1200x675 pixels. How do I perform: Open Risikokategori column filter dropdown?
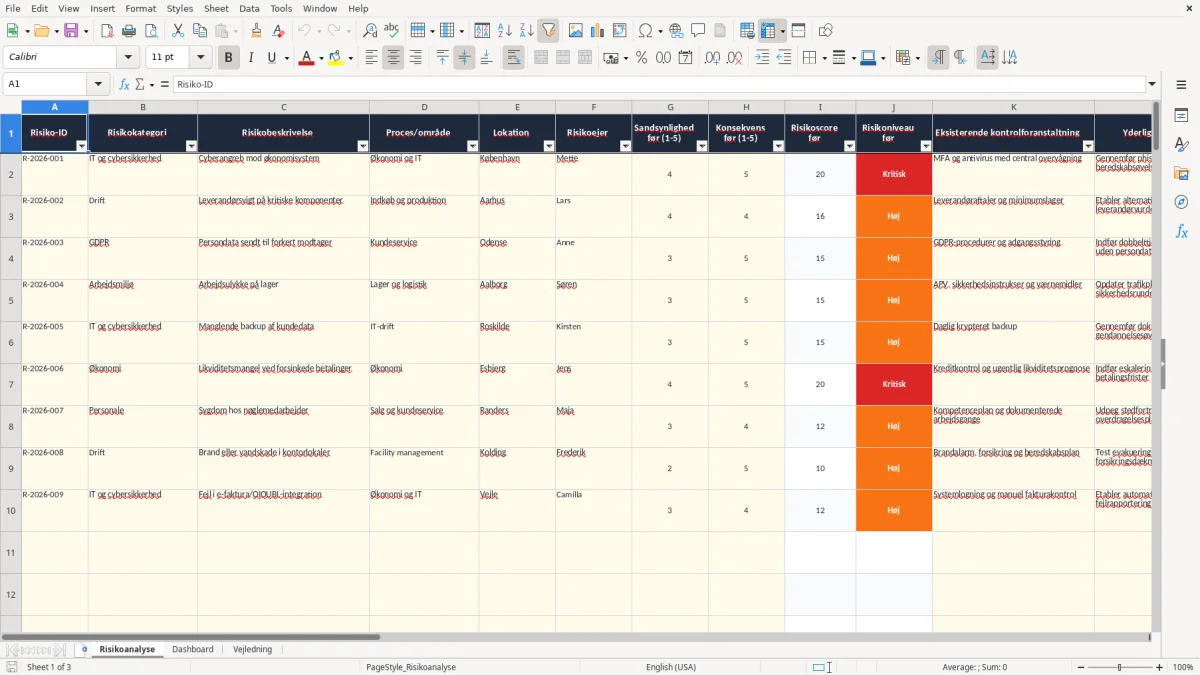(191, 146)
